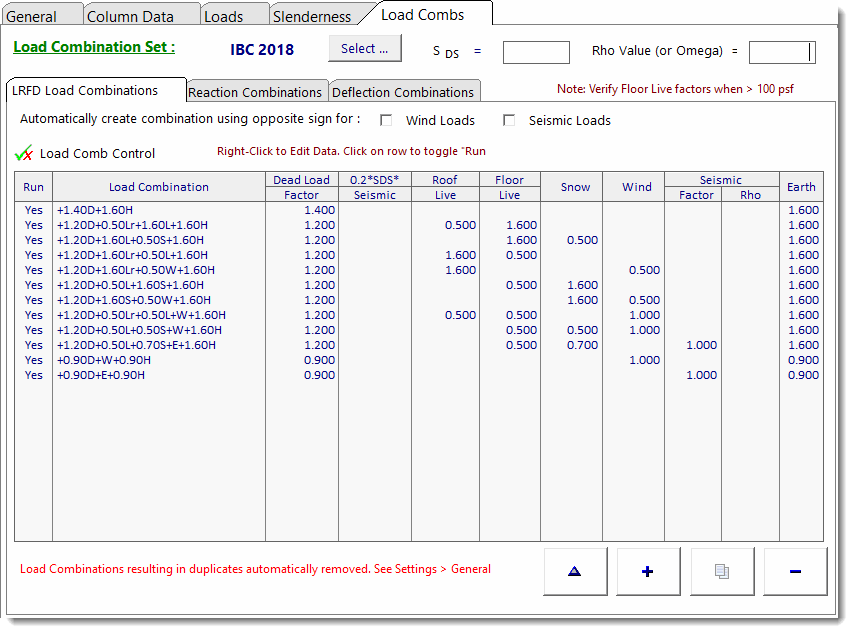Screen dimensions: 853x633
Task: Delete combination using the minus button
Action: [795, 571]
